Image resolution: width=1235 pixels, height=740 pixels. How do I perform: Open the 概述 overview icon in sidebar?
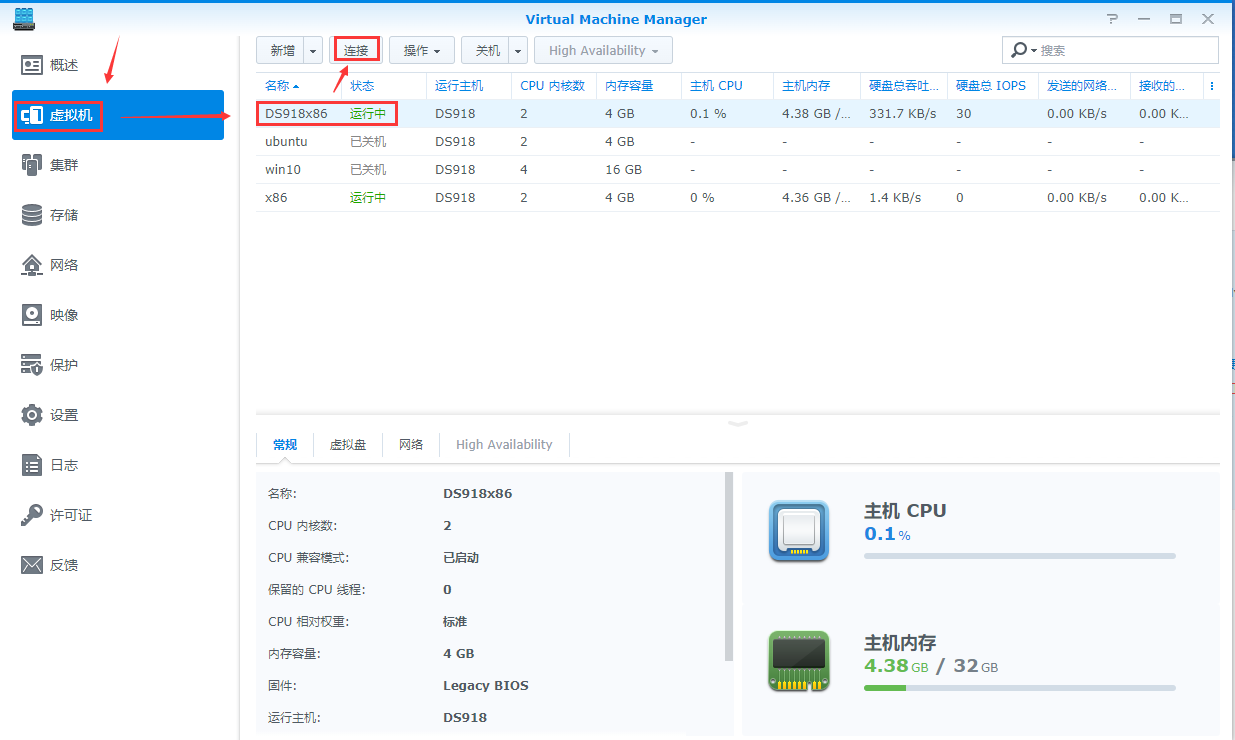32,65
